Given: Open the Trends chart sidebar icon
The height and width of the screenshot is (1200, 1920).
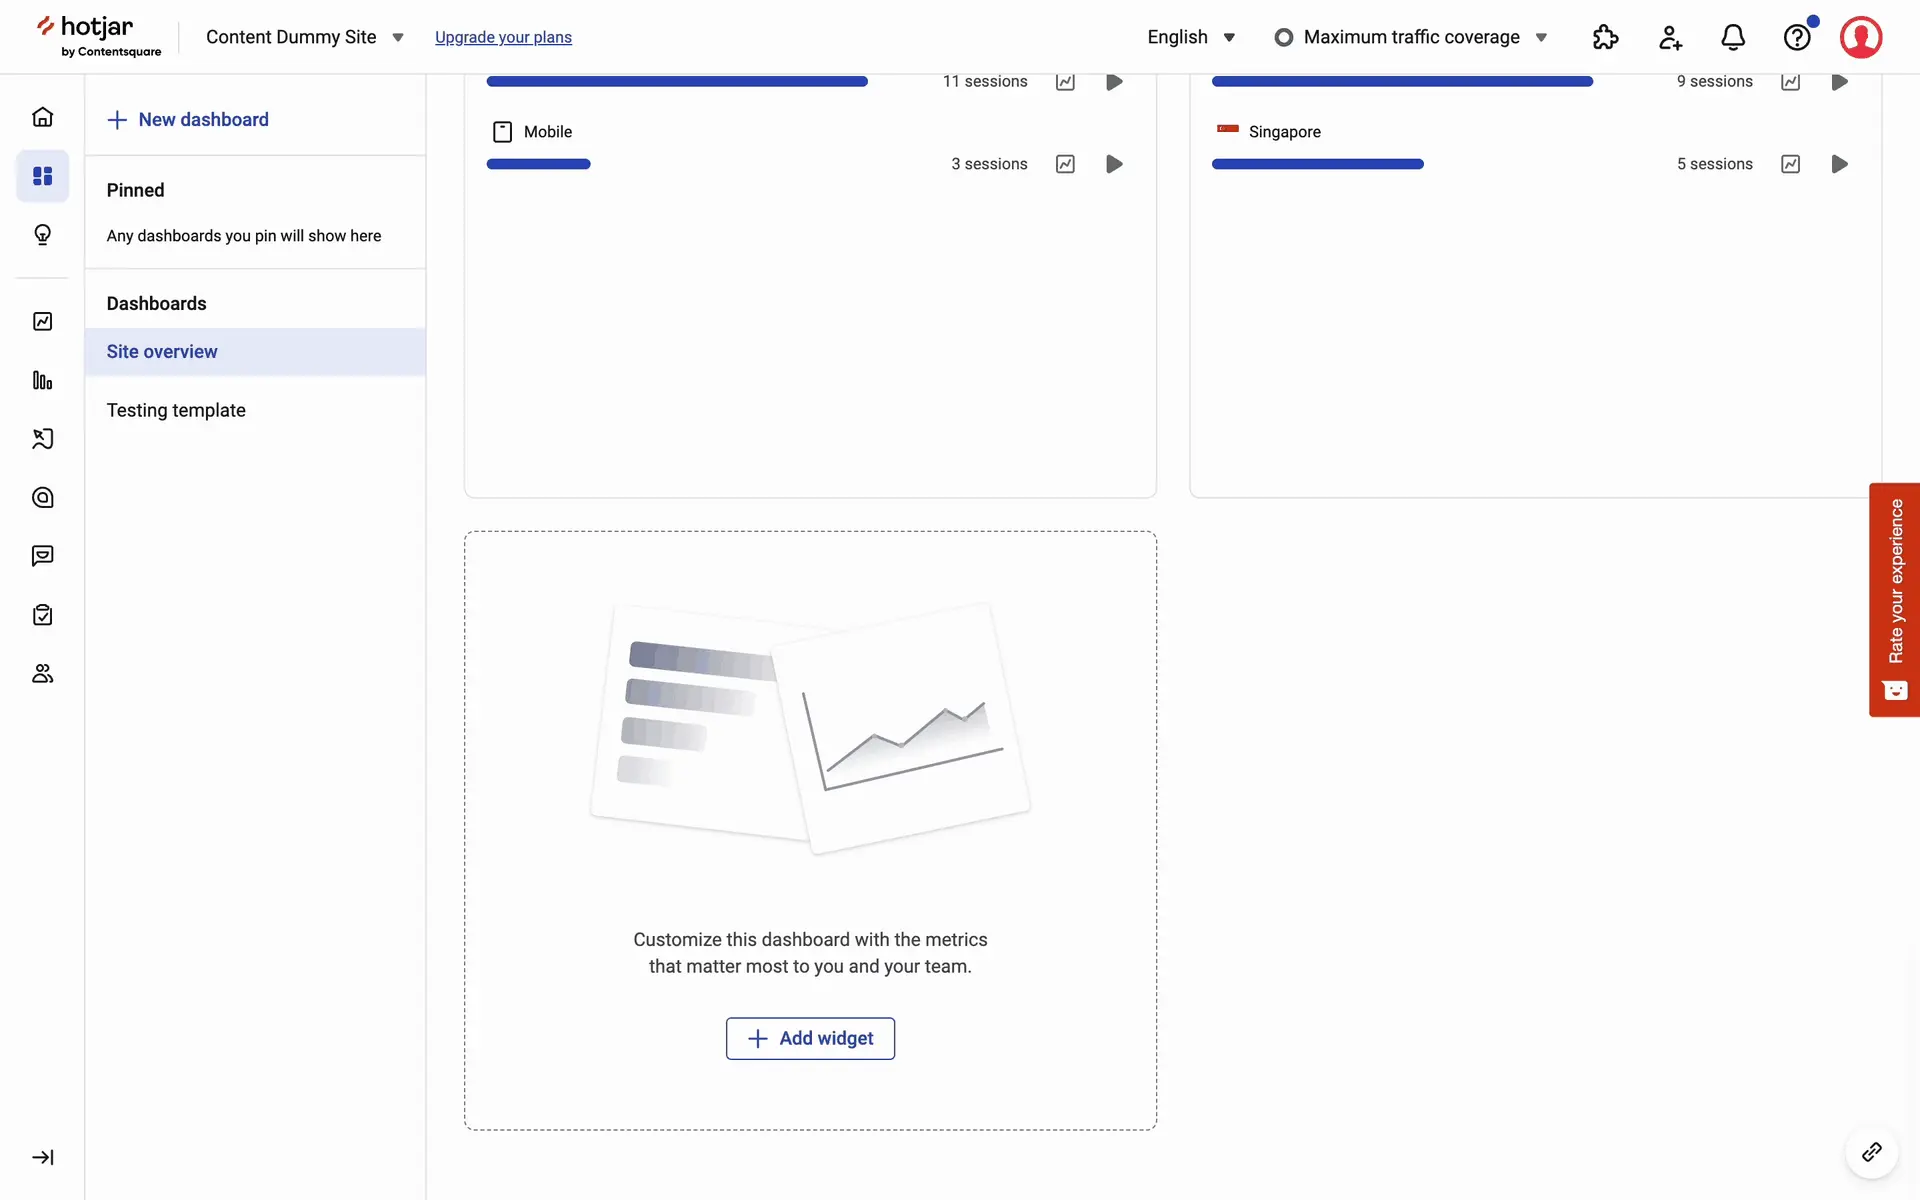Looking at the screenshot, I should click(42, 321).
